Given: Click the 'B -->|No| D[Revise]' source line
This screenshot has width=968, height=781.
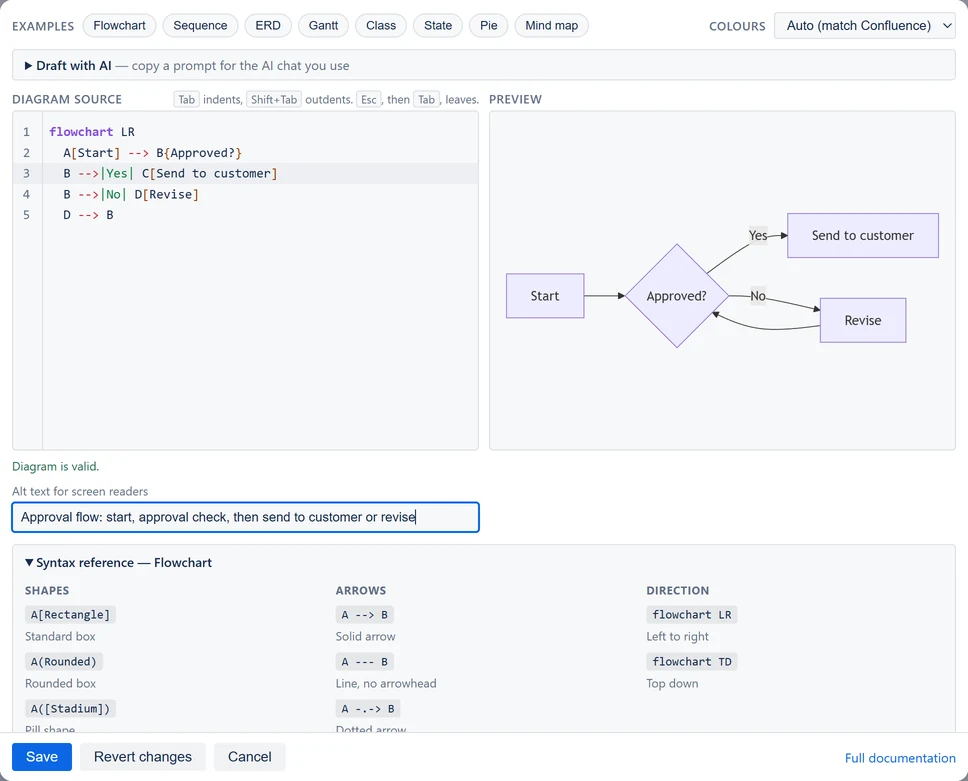Looking at the screenshot, I should [x=131, y=194].
